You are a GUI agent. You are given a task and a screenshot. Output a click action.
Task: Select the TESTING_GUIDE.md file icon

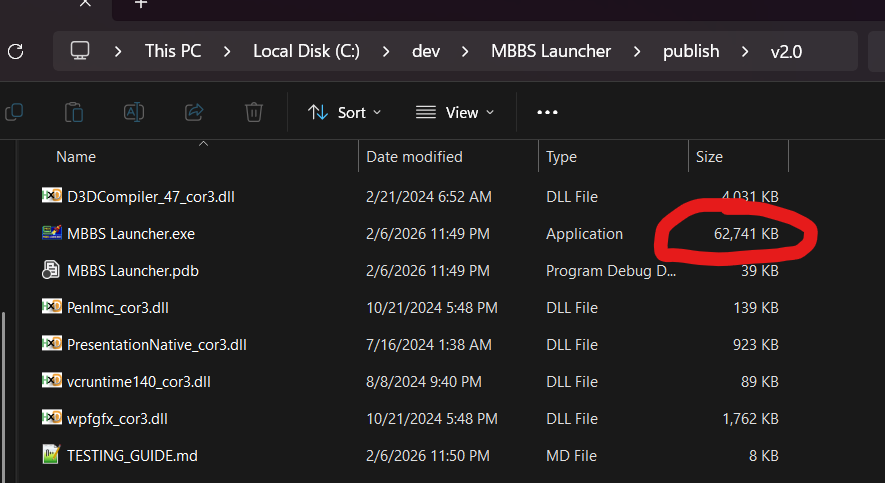(52, 455)
